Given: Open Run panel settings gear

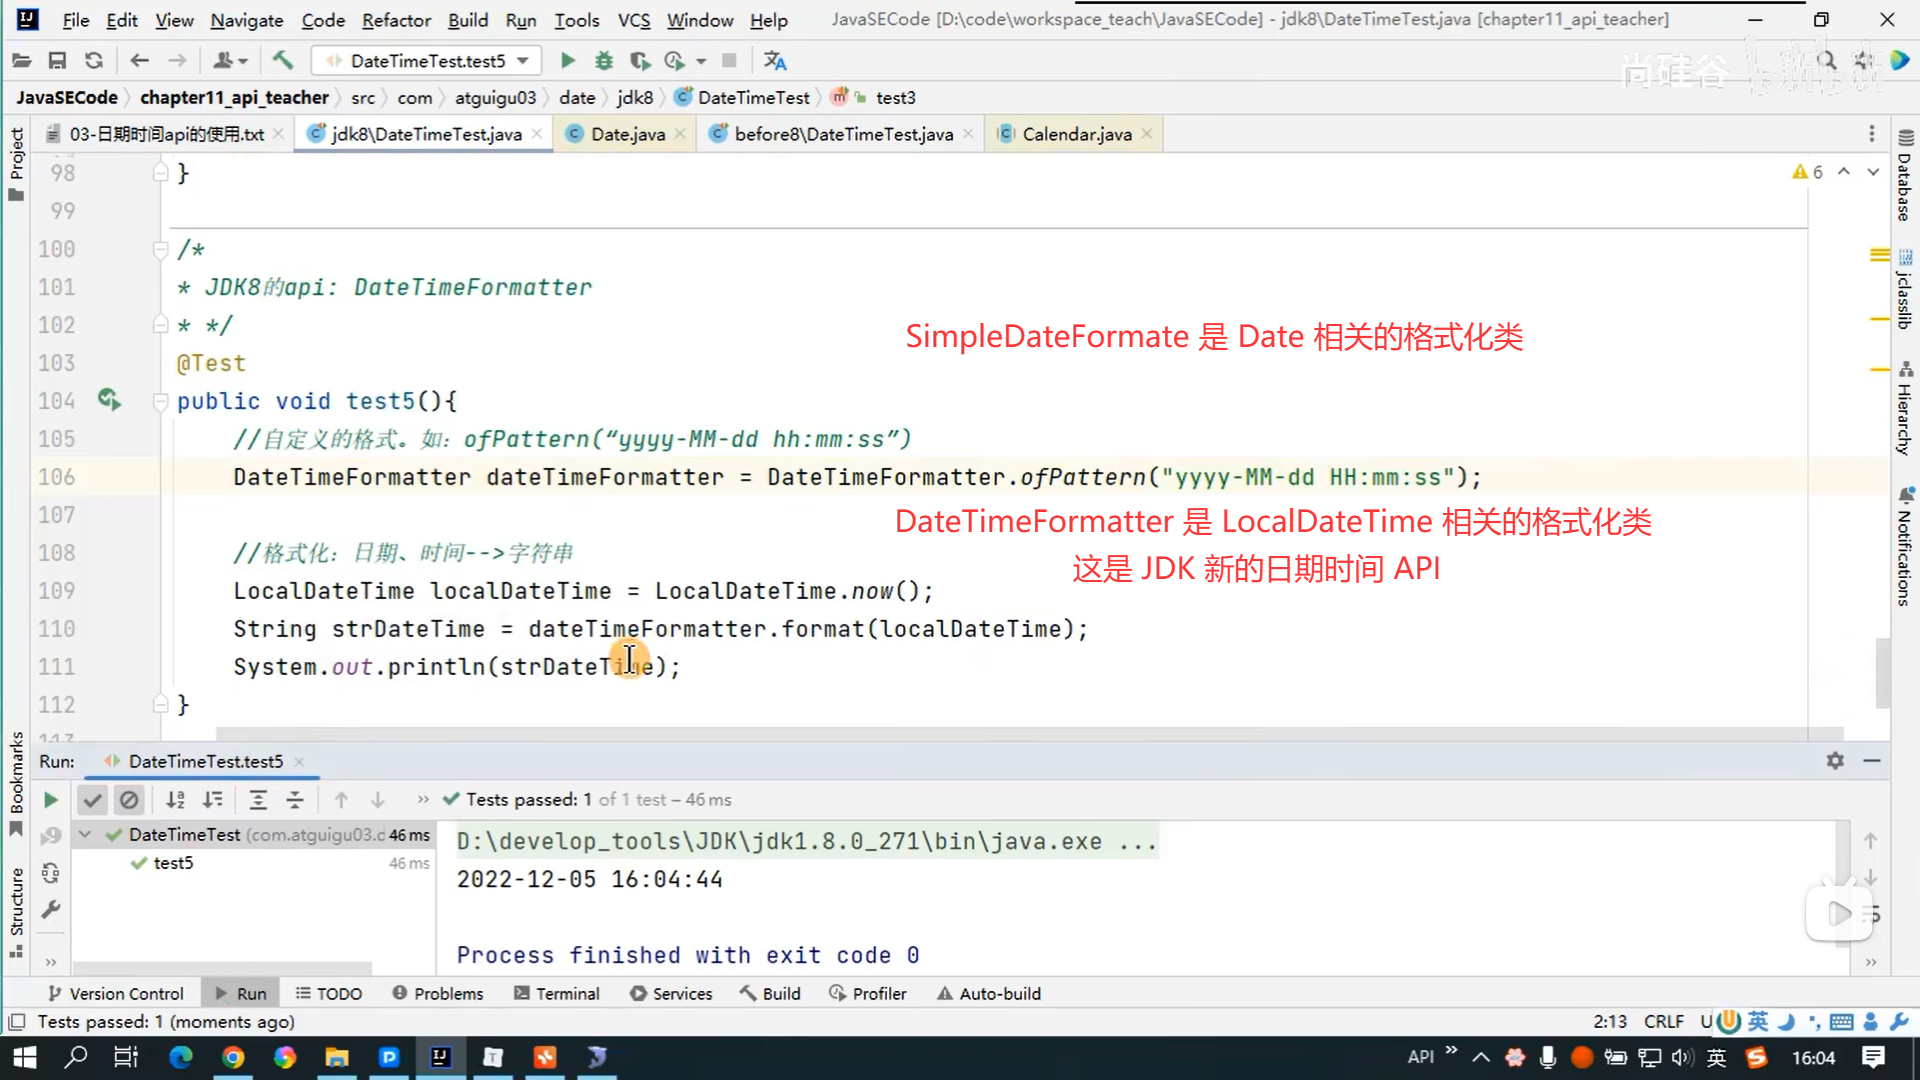Looking at the screenshot, I should click(x=1835, y=761).
